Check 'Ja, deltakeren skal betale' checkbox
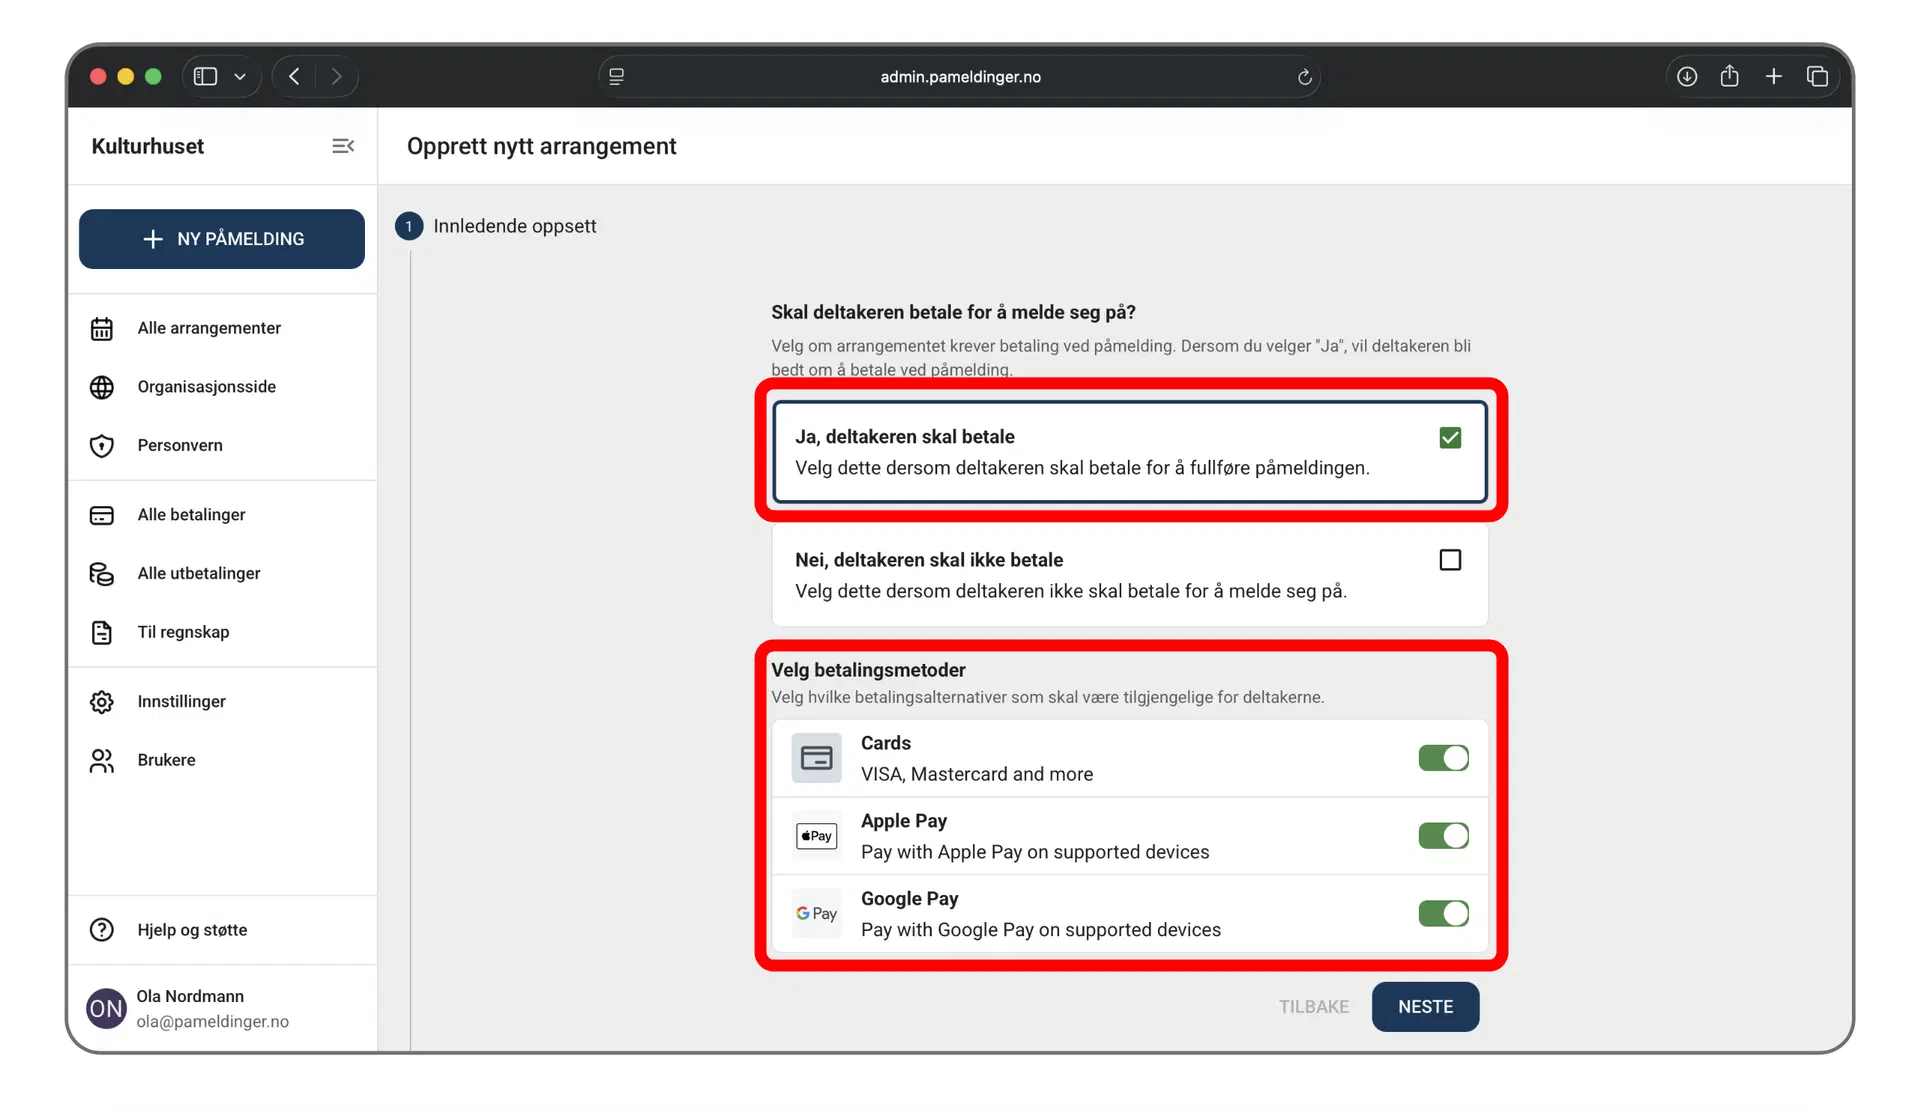The width and height of the screenshot is (1920, 1108). [1449, 438]
